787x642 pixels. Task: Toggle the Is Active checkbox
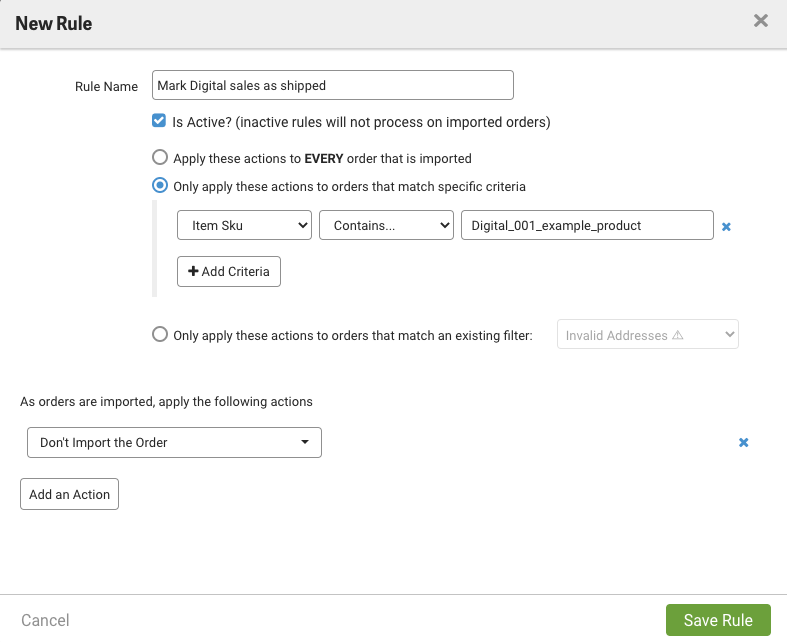(159, 122)
